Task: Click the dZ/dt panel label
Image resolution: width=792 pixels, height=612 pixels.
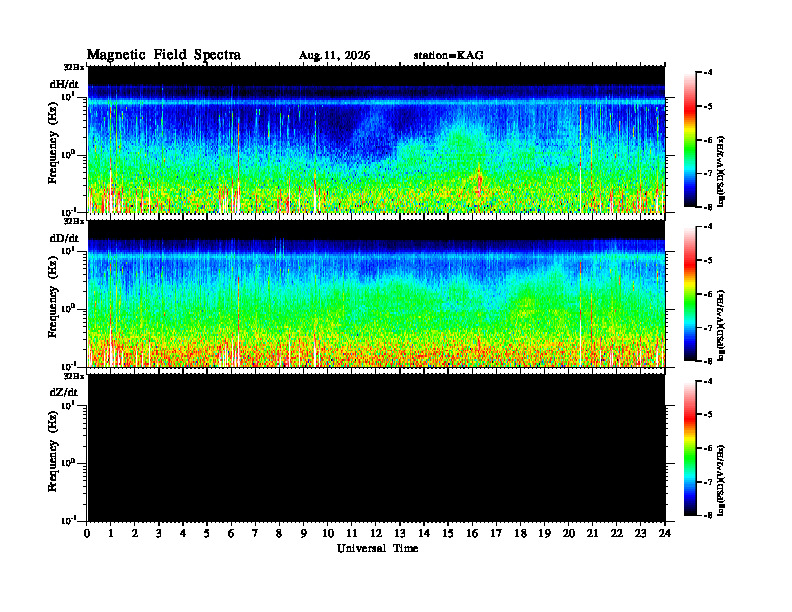Action: pyautogui.click(x=64, y=392)
